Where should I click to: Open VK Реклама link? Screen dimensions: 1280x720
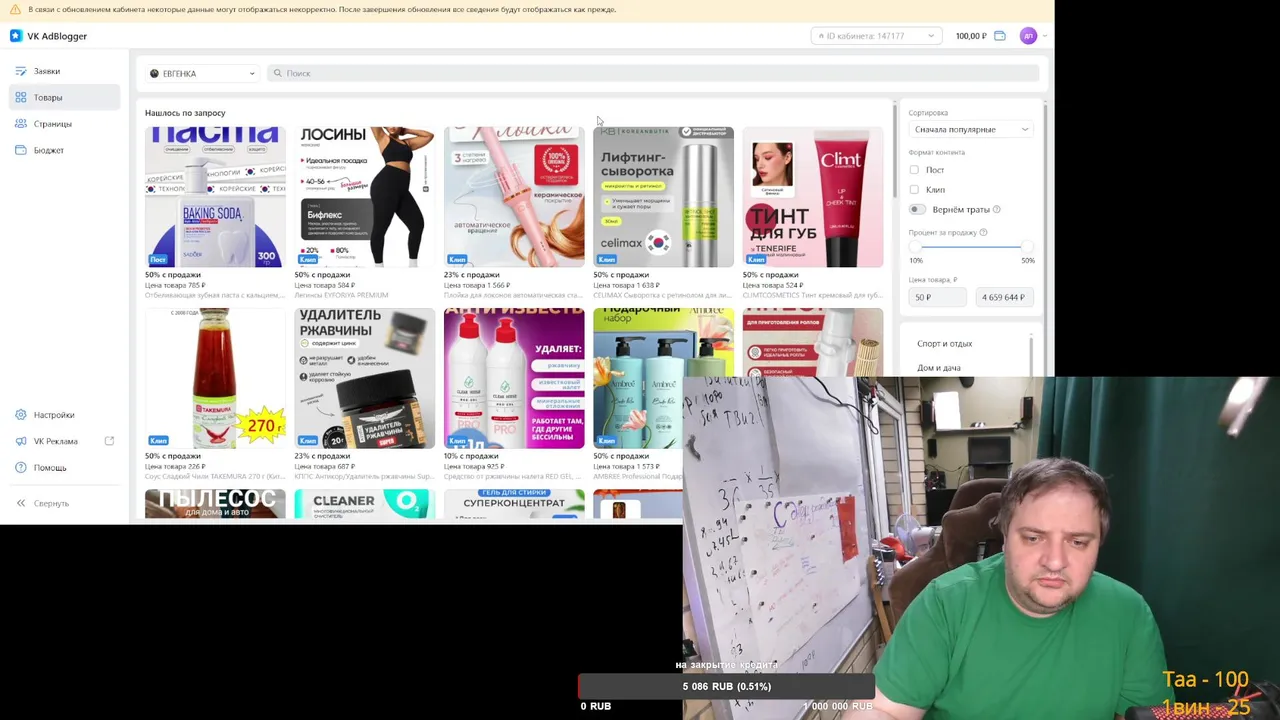tap(66, 441)
